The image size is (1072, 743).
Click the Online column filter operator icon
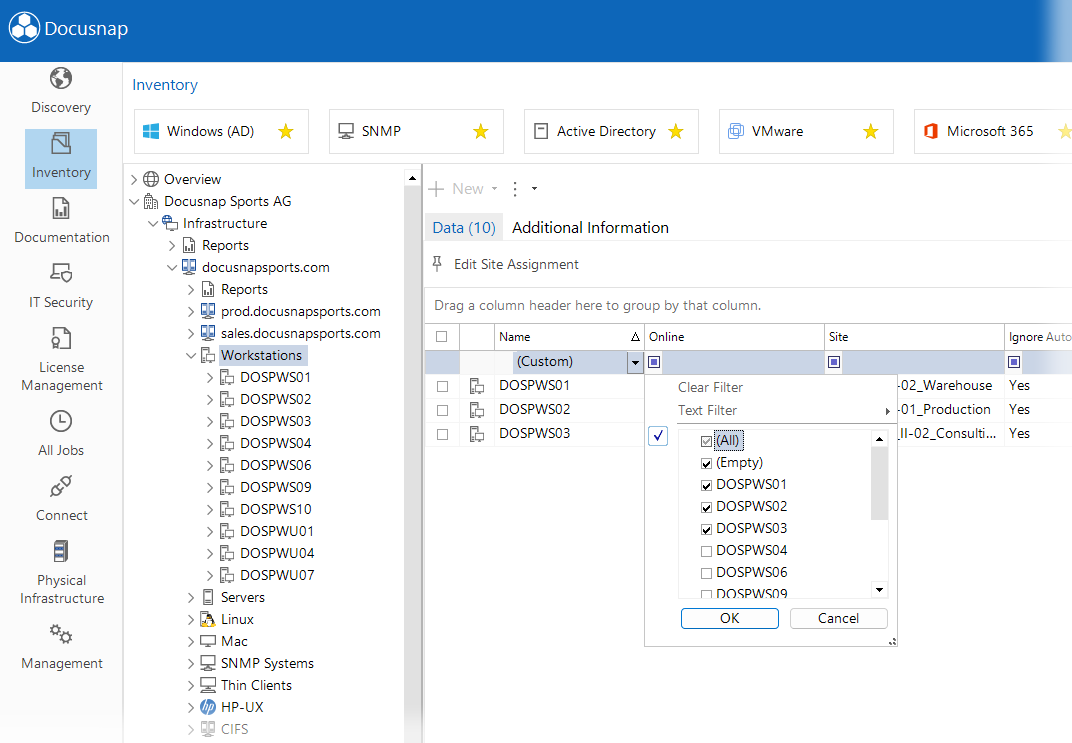[x=654, y=362]
